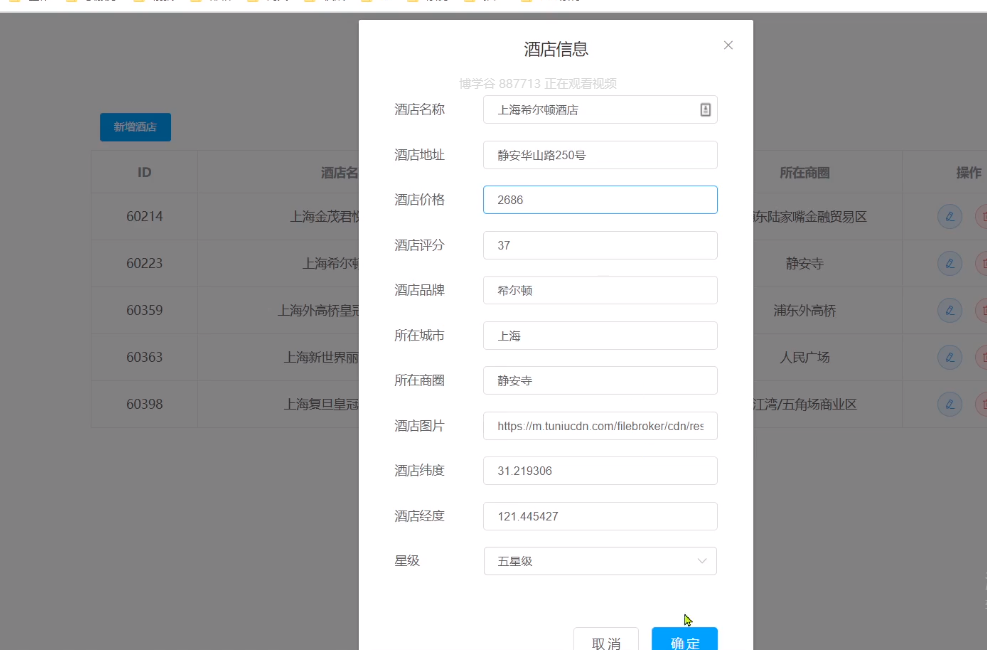
Task: Click the 酒店名称 input field
Action: 600,109
